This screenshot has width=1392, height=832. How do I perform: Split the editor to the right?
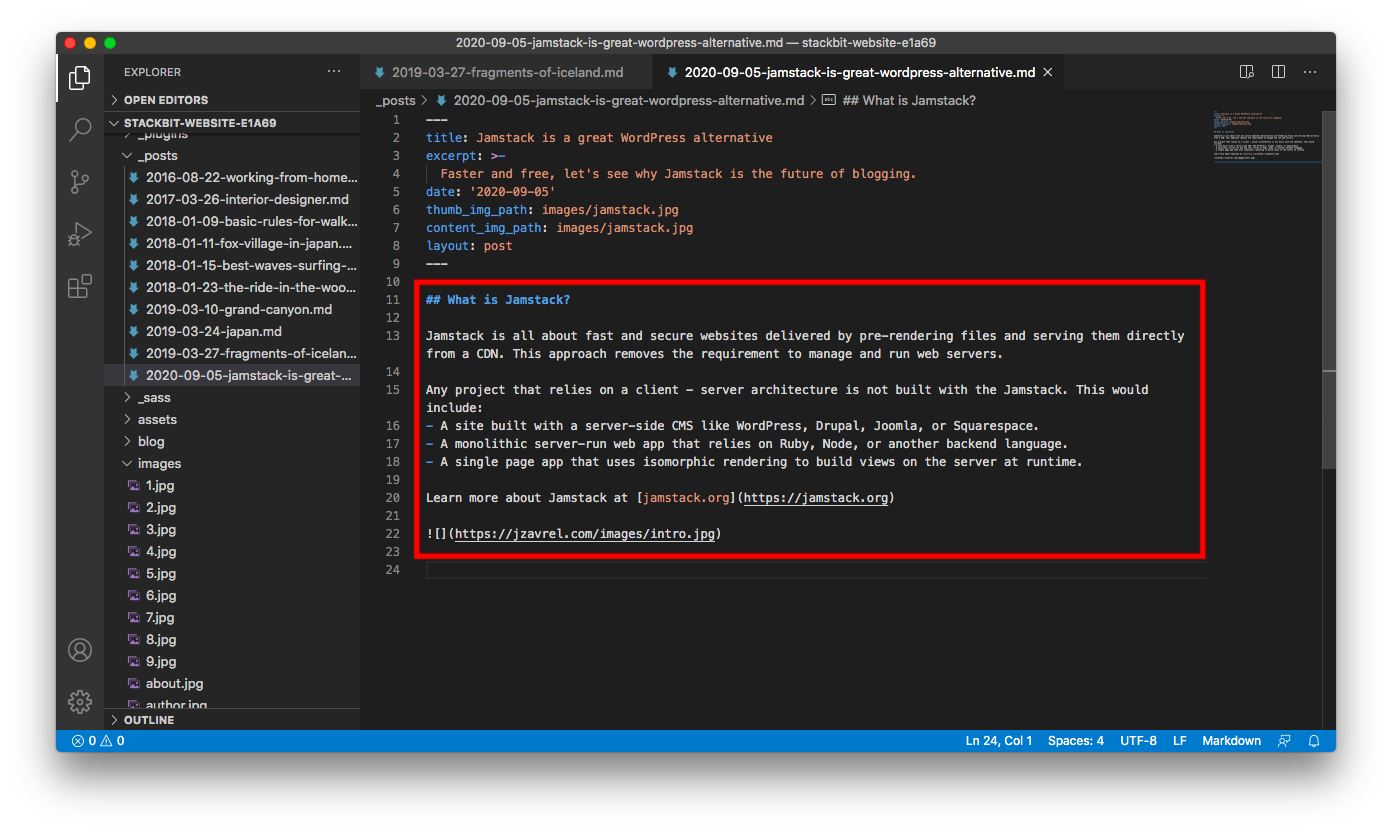click(1278, 72)
